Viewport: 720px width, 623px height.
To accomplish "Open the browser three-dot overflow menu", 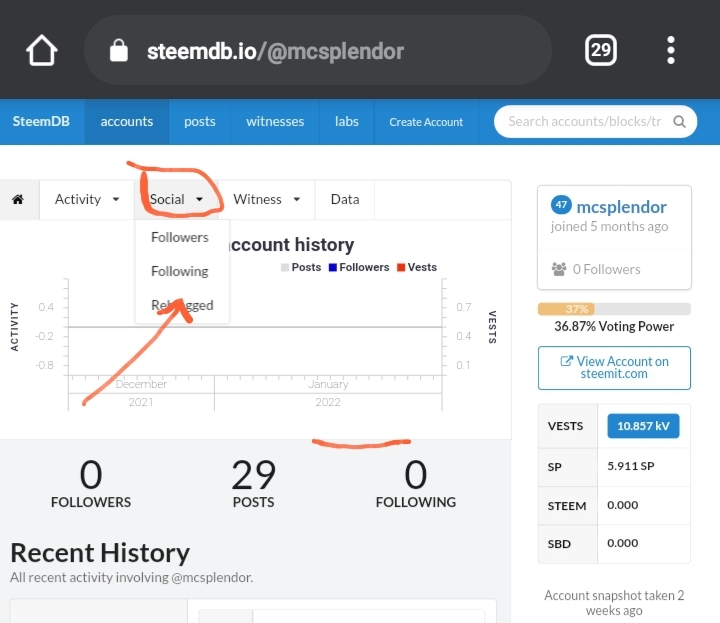I will (x=670, y=50).
